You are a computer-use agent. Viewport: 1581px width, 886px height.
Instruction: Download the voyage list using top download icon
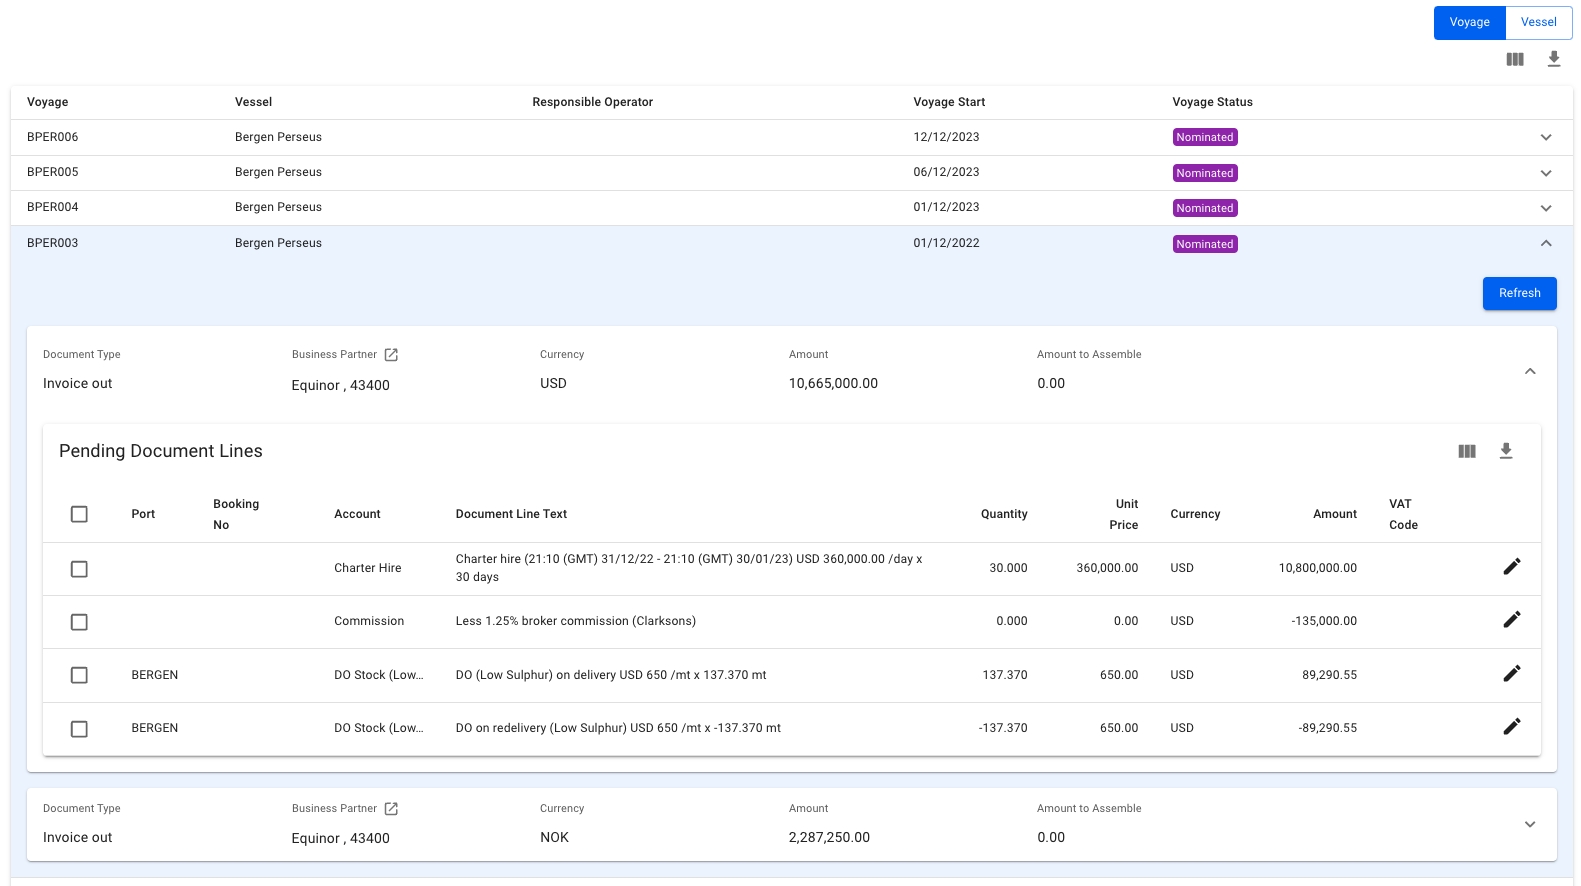pyautogui.click(x=1553, y=59)
